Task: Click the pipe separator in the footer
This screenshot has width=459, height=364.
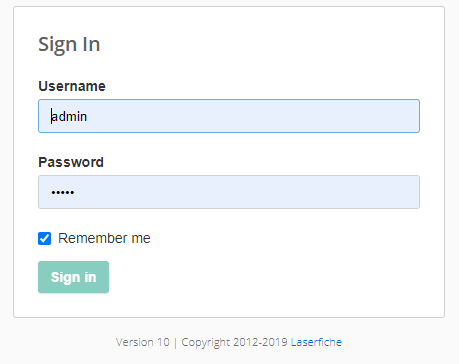Action: pyautogui.click(x=175, y=343)
